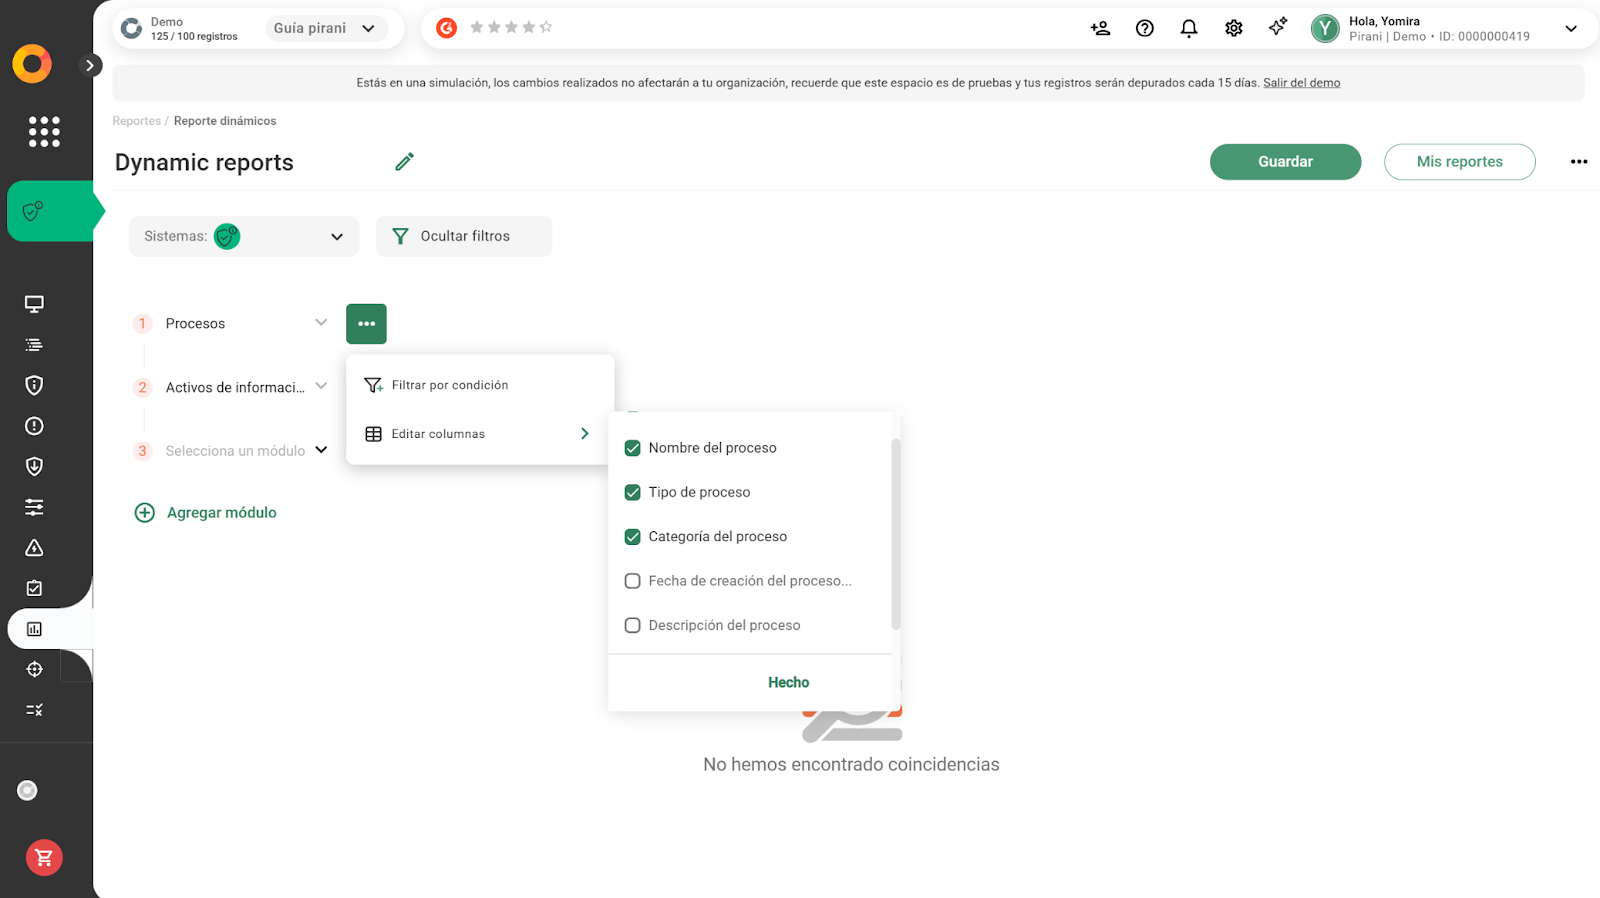Open the apps grid in sidebar
Screen dimensions: 1600x898
pyautogui.click(x=44, y=131)
